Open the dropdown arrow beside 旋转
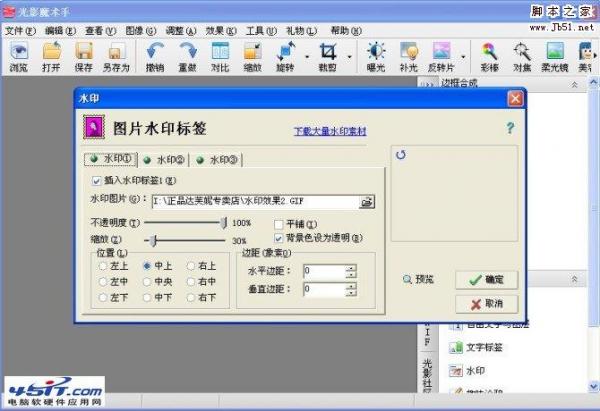600x411 pixels. tap(307, 57)
